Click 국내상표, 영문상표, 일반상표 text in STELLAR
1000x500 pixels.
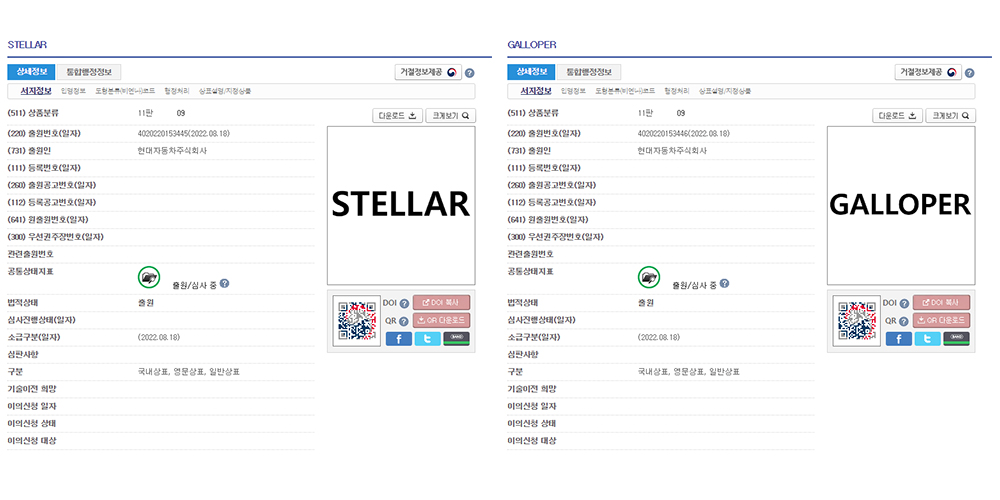coord(189,371)
